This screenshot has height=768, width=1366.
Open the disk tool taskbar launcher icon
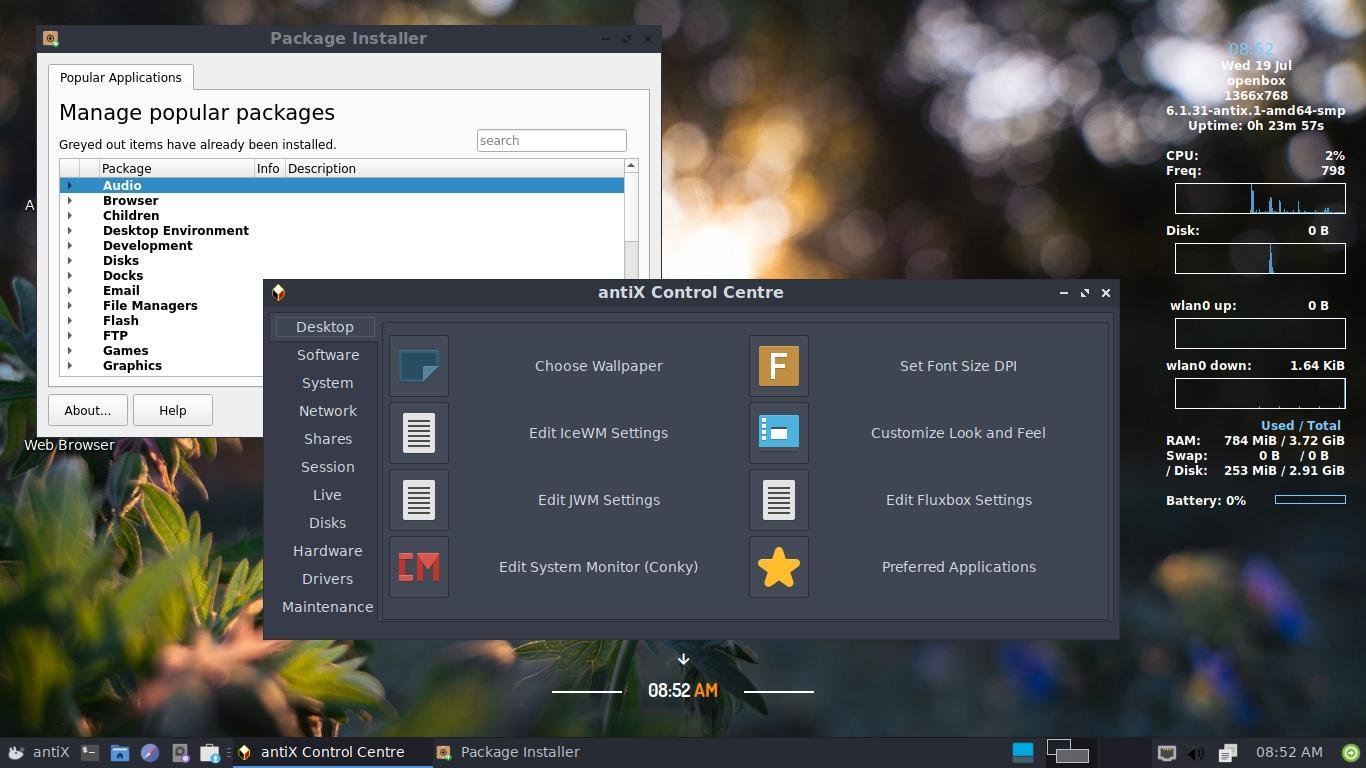(x=180, y=752)
